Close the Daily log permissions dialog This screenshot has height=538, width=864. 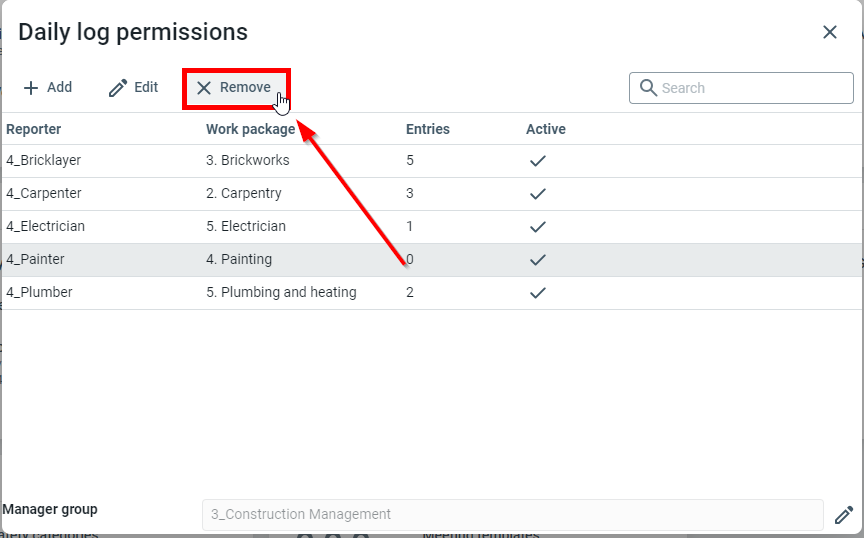point(829,32)
